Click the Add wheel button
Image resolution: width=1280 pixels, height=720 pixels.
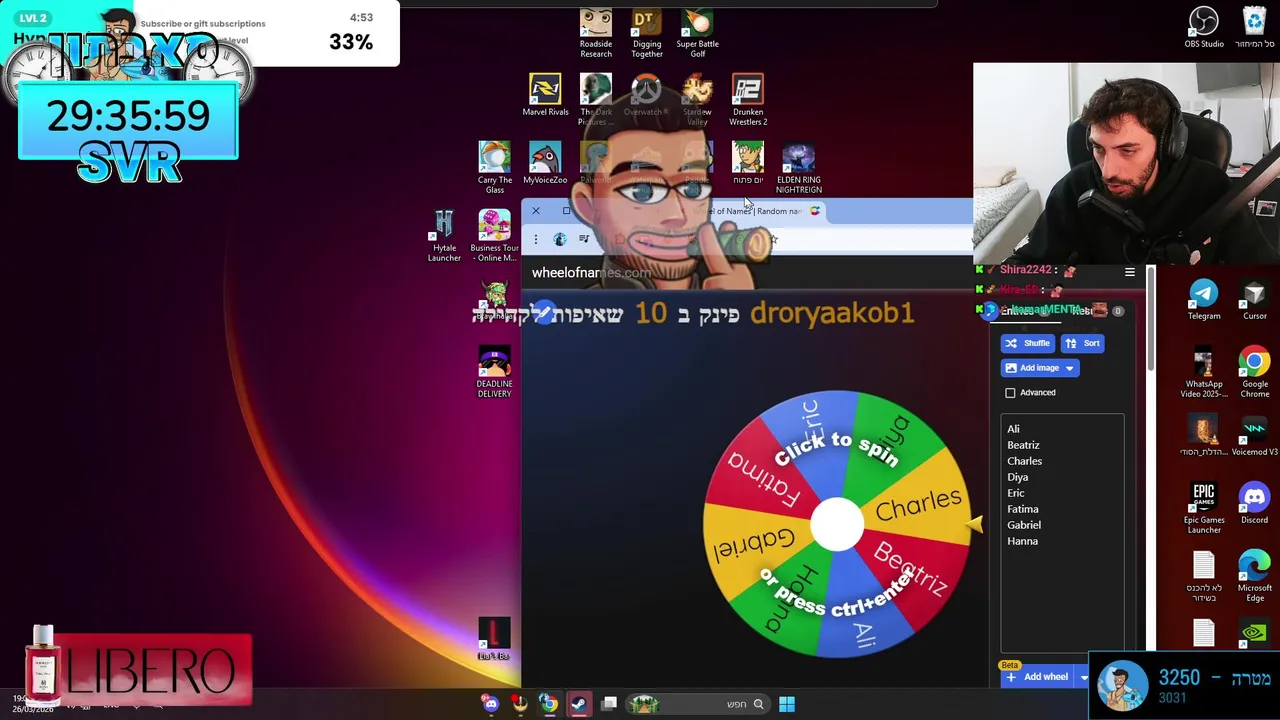(1037, 677)
